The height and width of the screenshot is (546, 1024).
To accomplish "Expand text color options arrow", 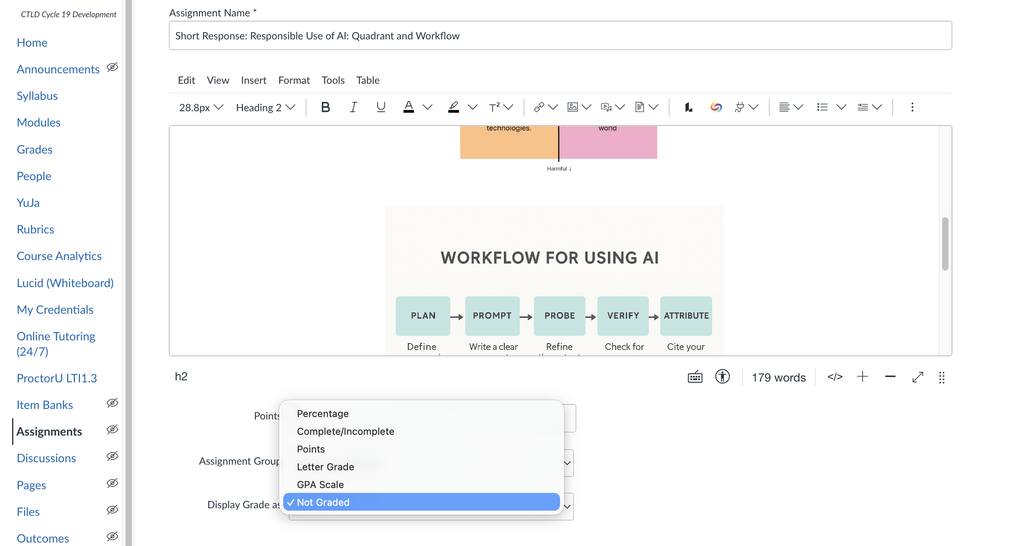I will 427,107.
